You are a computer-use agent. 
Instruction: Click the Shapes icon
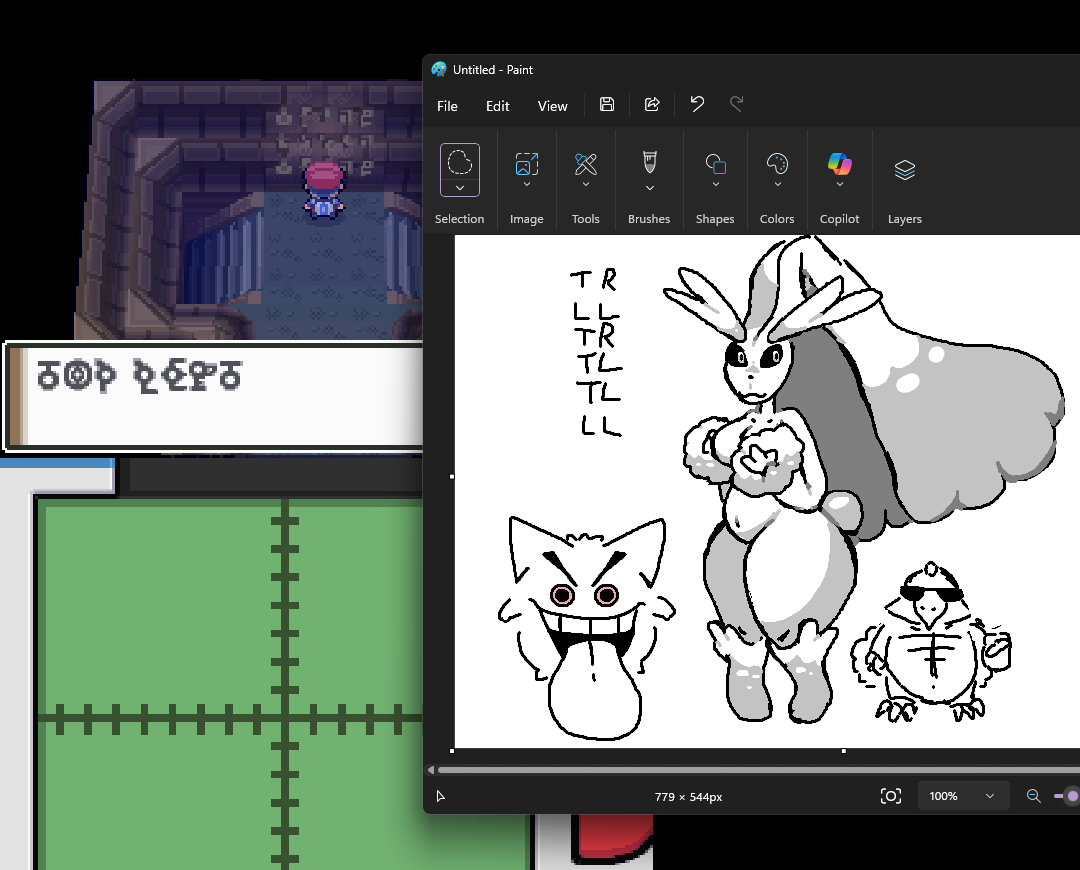[716, 164]
